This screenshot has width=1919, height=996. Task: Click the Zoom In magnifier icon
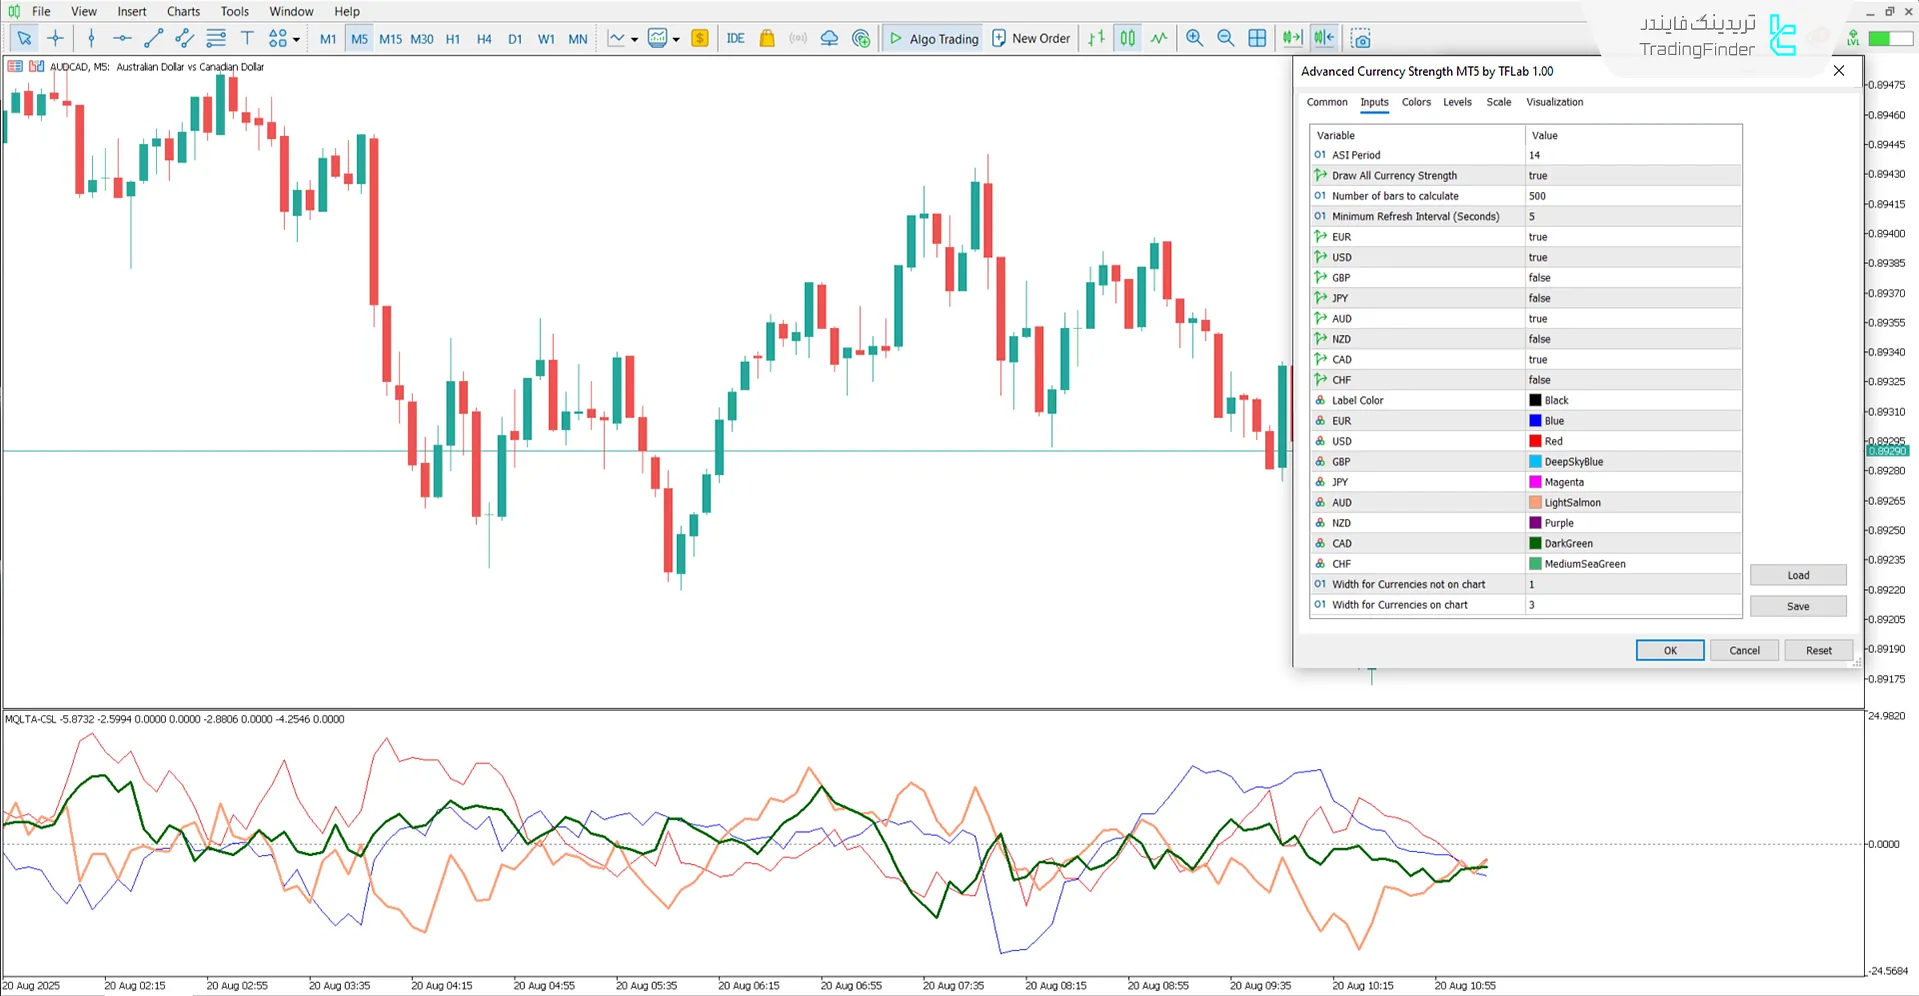[x=1194, y=38]
